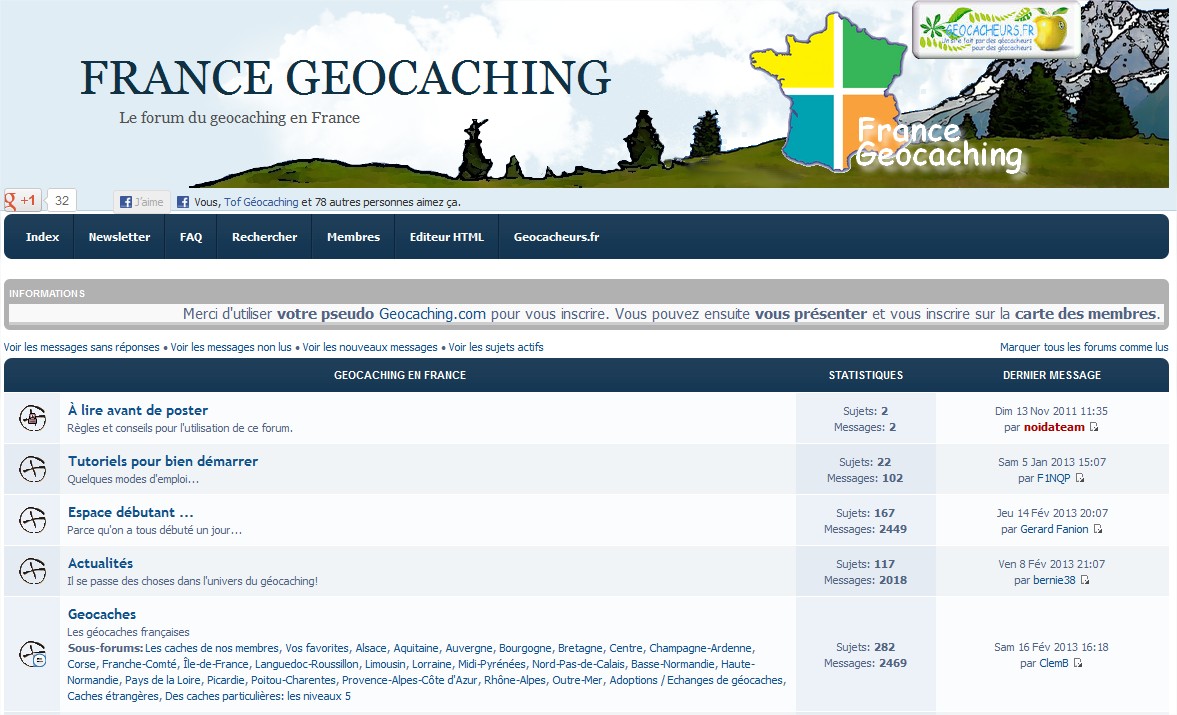
Task: View latest post icon next to bernie38
Action: 1085,580
